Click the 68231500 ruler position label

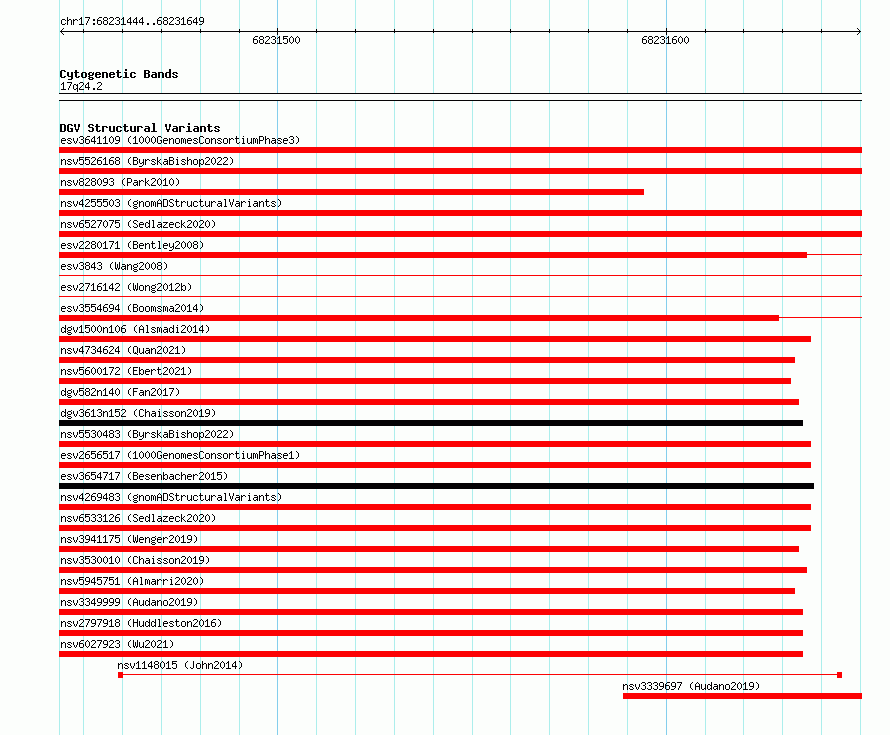[276, 40]
